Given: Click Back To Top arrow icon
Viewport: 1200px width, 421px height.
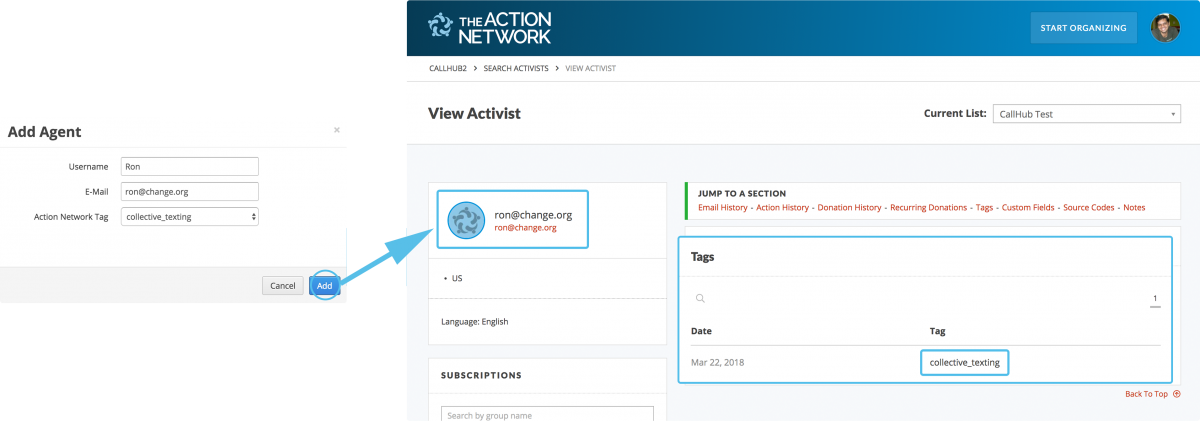Looking at the screenshot, I should 1177,394.
